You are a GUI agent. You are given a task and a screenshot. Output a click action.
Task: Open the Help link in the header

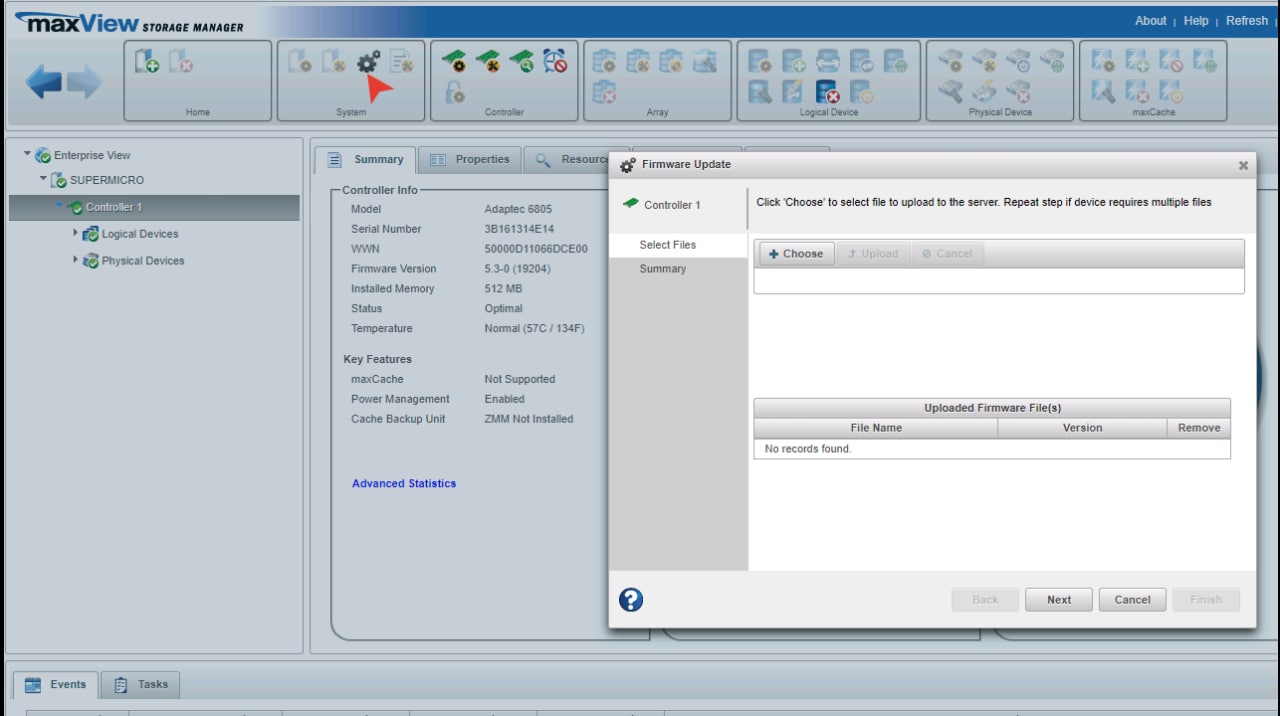tap(1196, 21)
